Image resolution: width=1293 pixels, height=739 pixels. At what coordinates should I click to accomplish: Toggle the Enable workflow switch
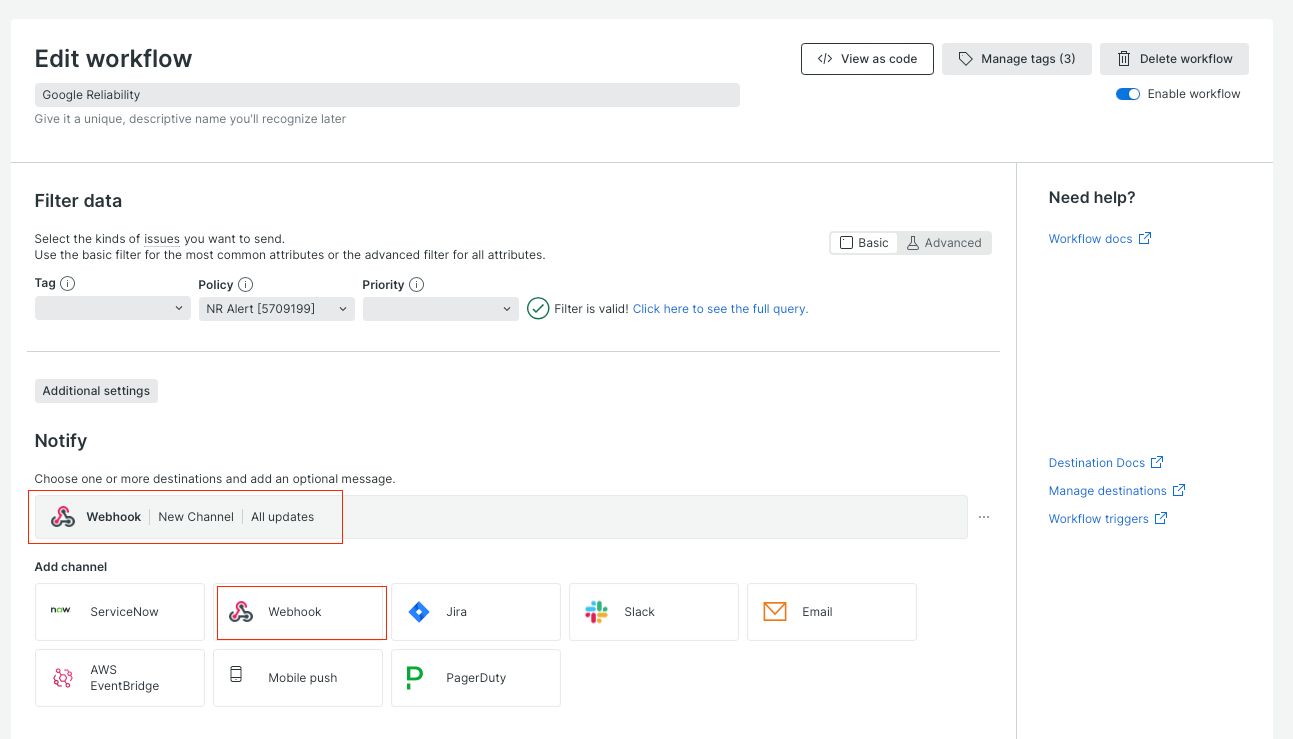tap(1128, 94)
